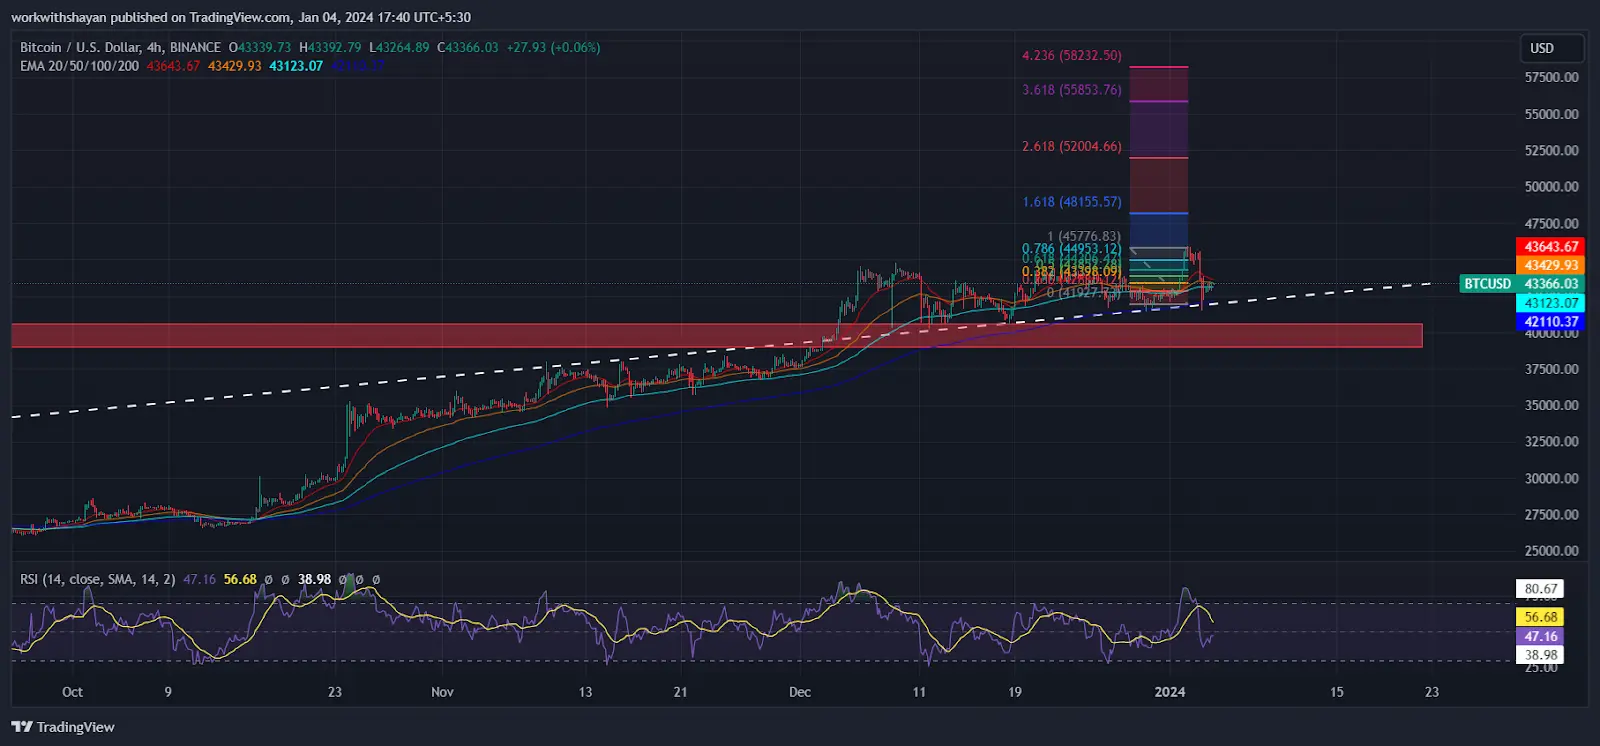Image resolution: width=1600 pixels, height=746 pixels.
Task: Open the USD currency selector
Action: (1553, 48)
